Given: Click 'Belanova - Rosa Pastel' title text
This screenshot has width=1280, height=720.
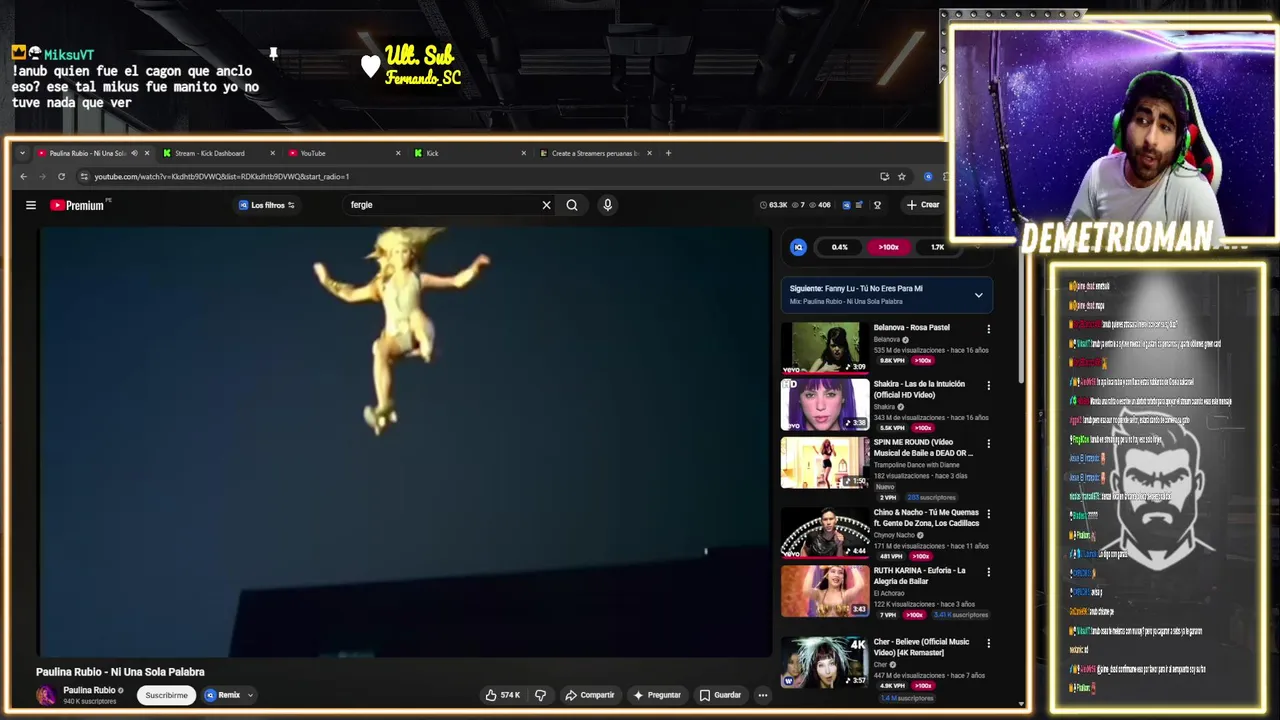Looking at the screenshot, I should tap(911, 327).
